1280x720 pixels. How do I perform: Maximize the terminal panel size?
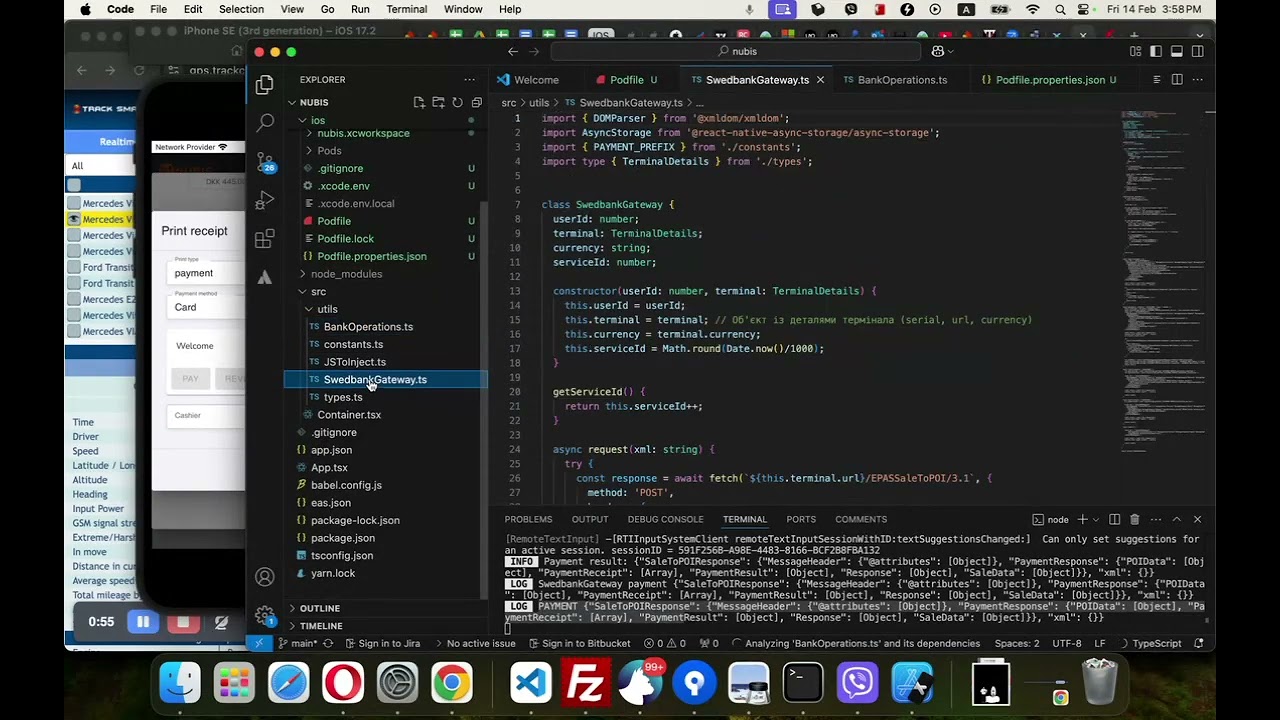tap(1176, 520)
